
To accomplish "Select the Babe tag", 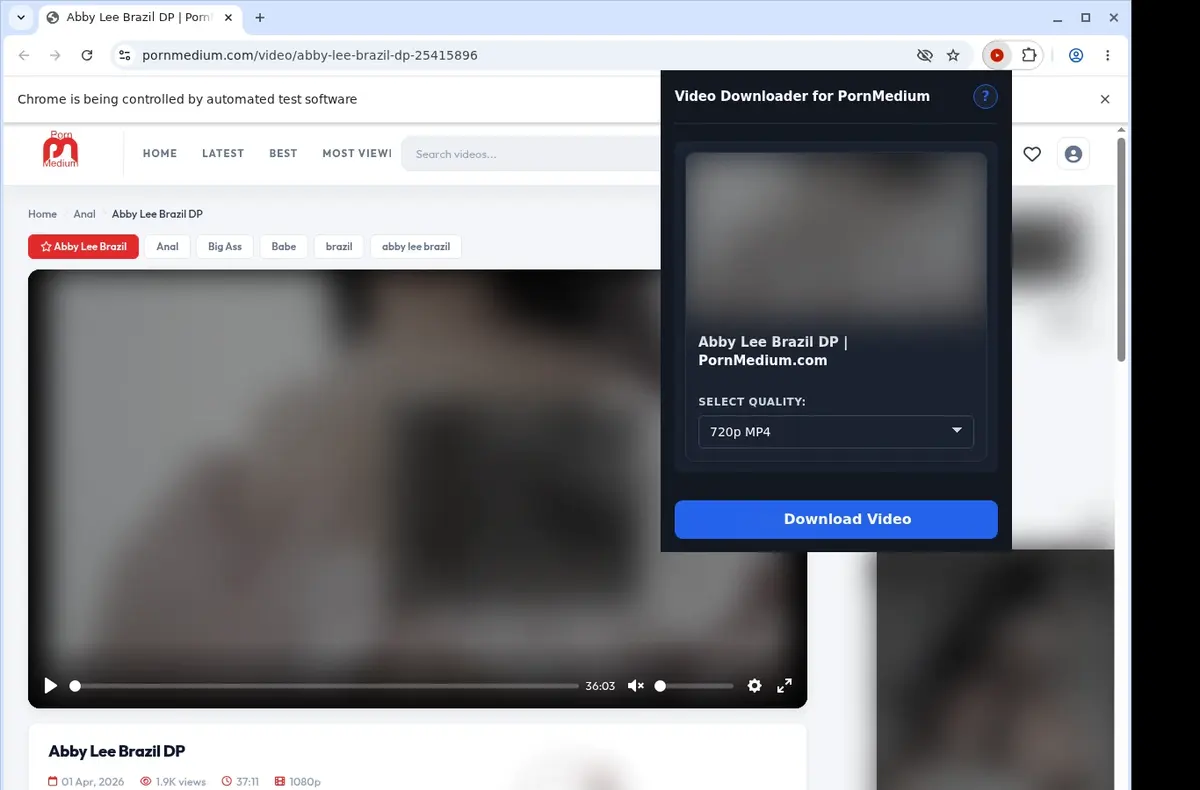I will tap(284, 246).
